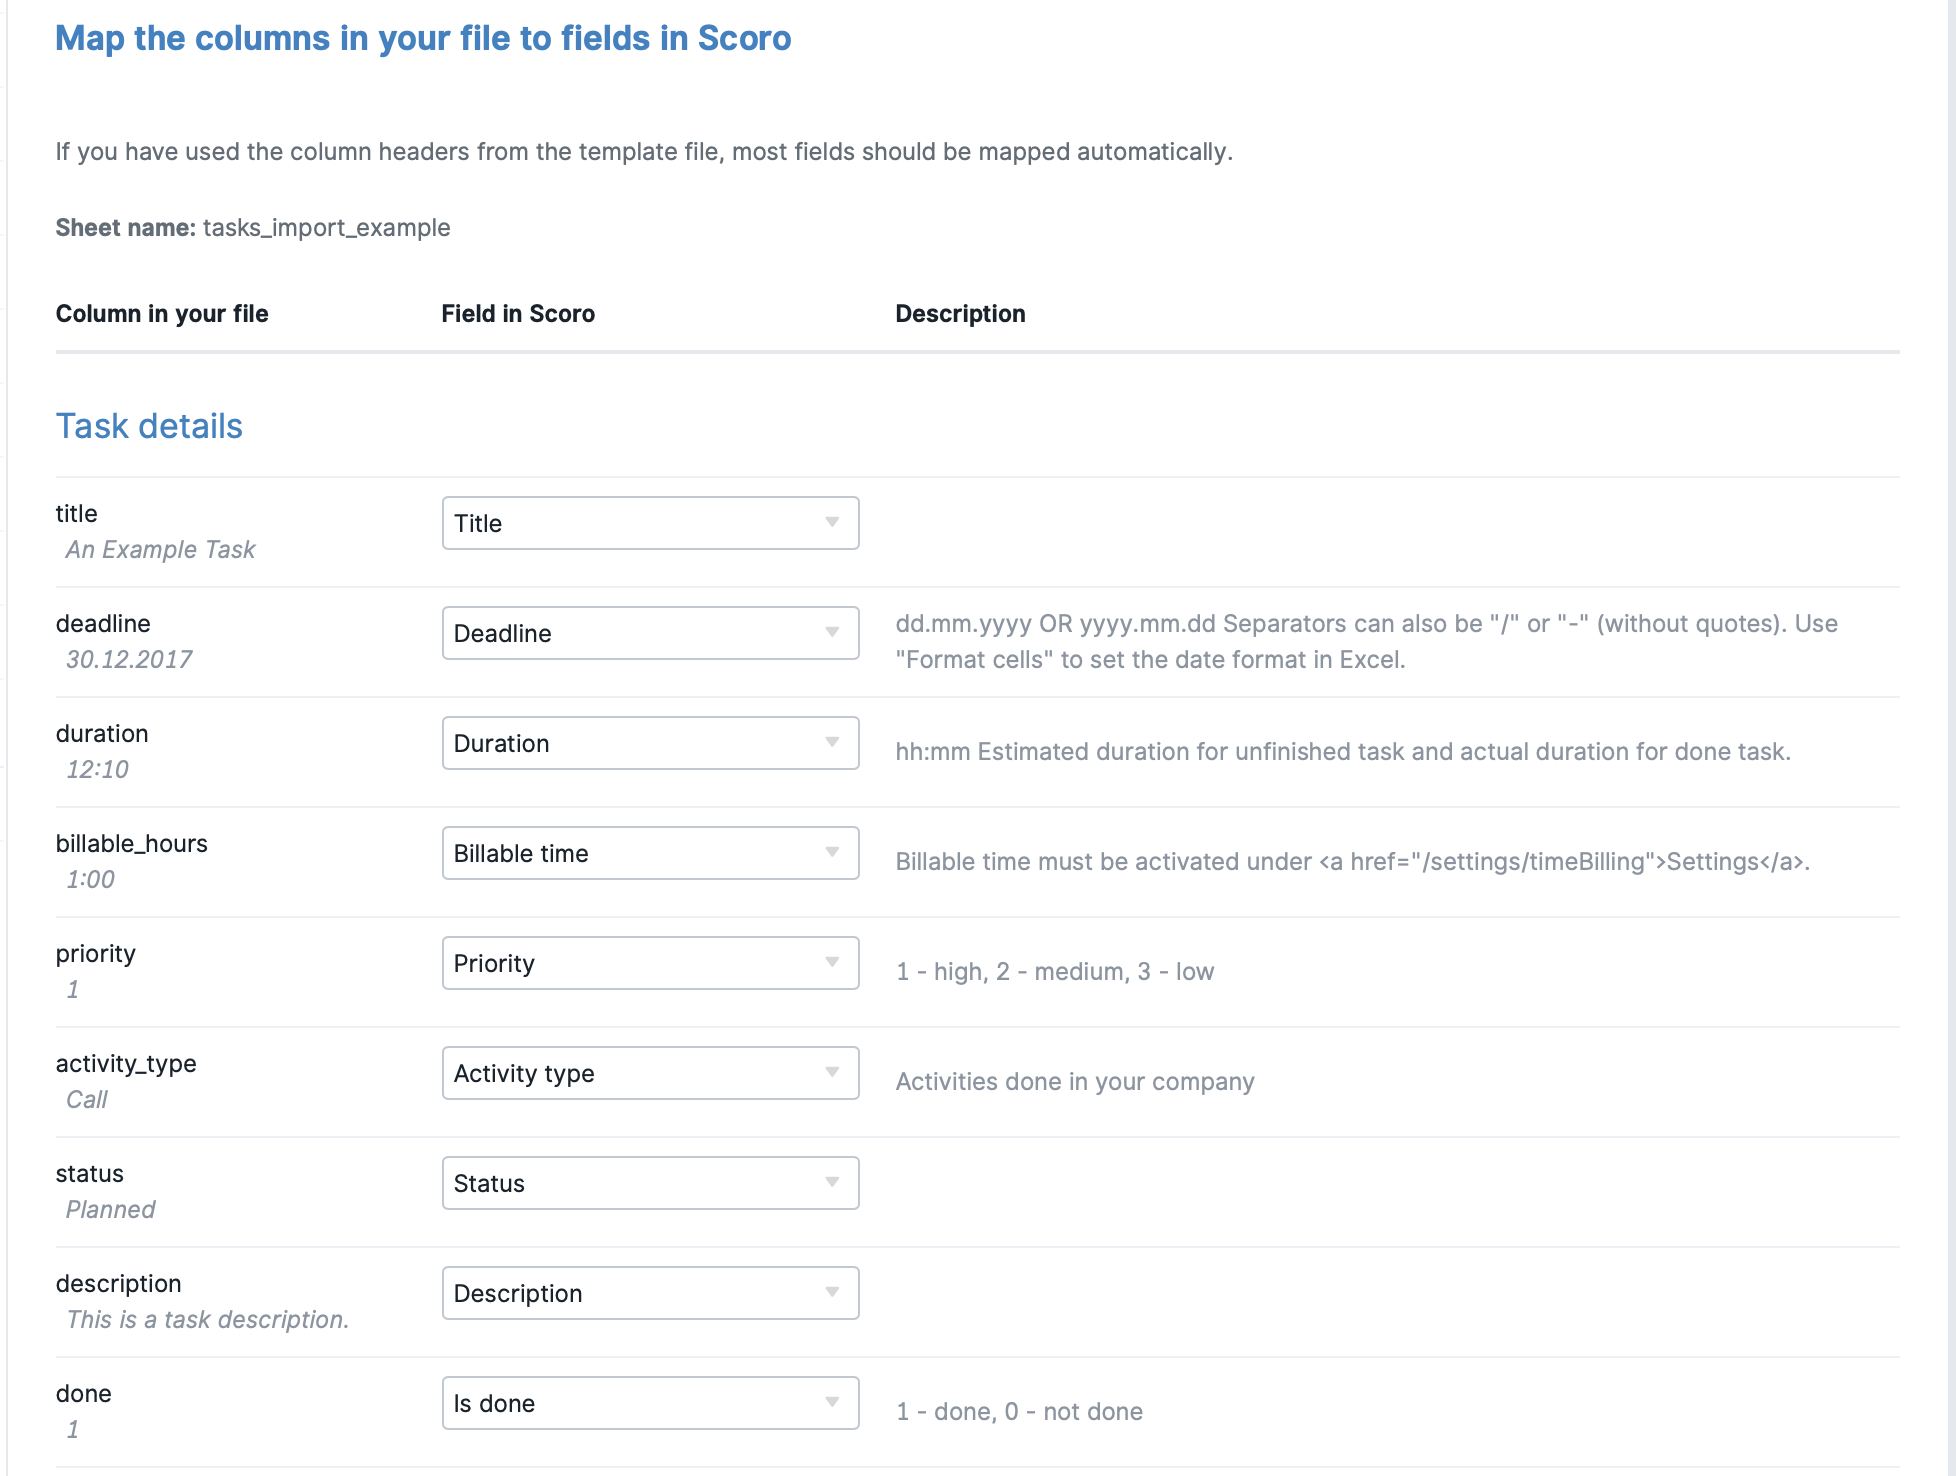Click the sample value 'Planned'
Screen dimensions: 1956x1476
pyautogui.click(x=111, y=1210)
